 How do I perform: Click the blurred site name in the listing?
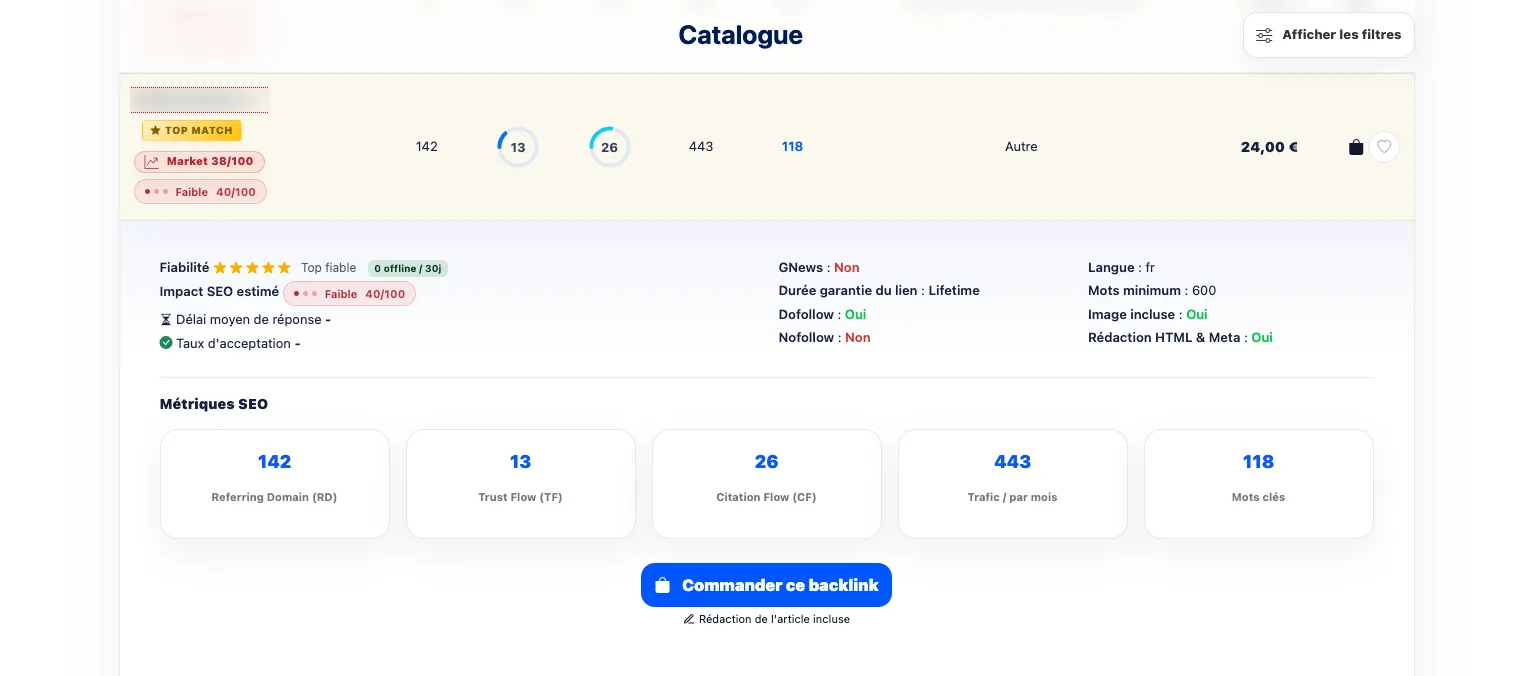200,100
